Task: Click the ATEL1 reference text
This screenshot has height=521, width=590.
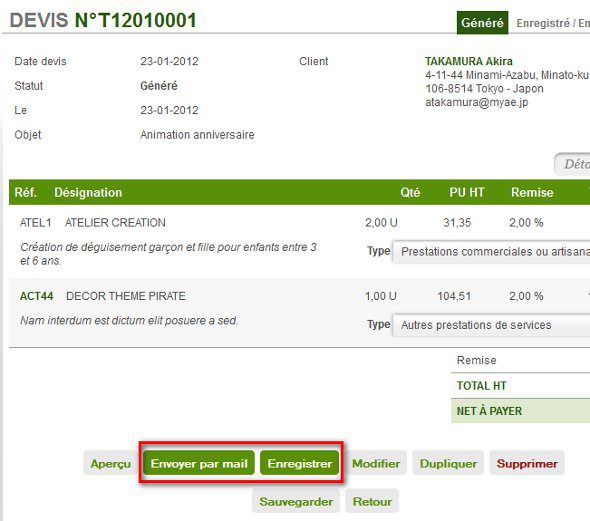Action: pyautogui.click(x=35, y=223)
